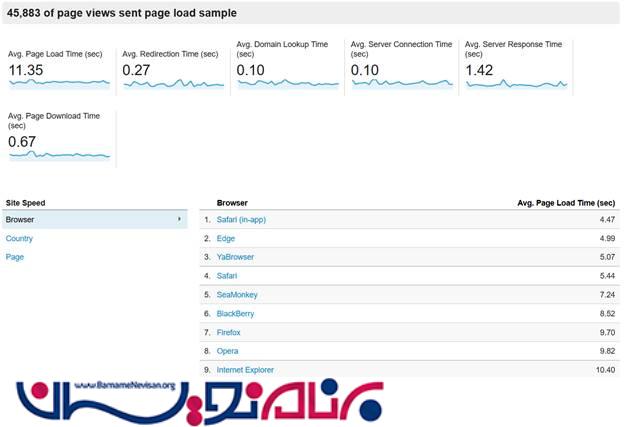Click the 8.52 value for BlackBerry
This screenshot has width=625, height=427.
point(607,314)
